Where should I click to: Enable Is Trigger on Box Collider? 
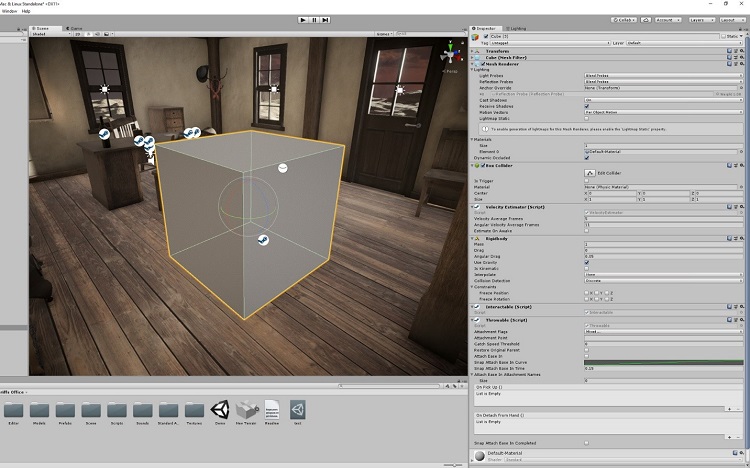pyautogui.click(x=587, y=181)
